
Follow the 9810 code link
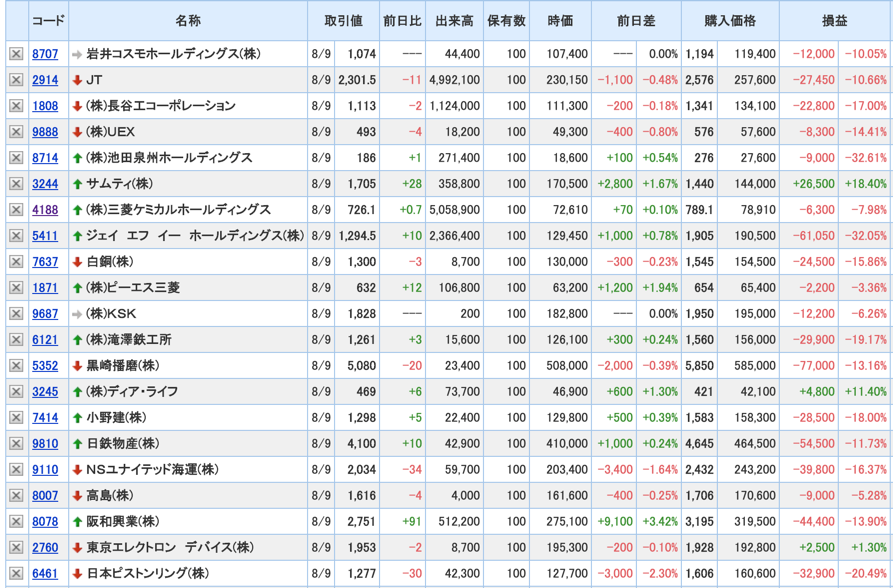pos(45,444)
